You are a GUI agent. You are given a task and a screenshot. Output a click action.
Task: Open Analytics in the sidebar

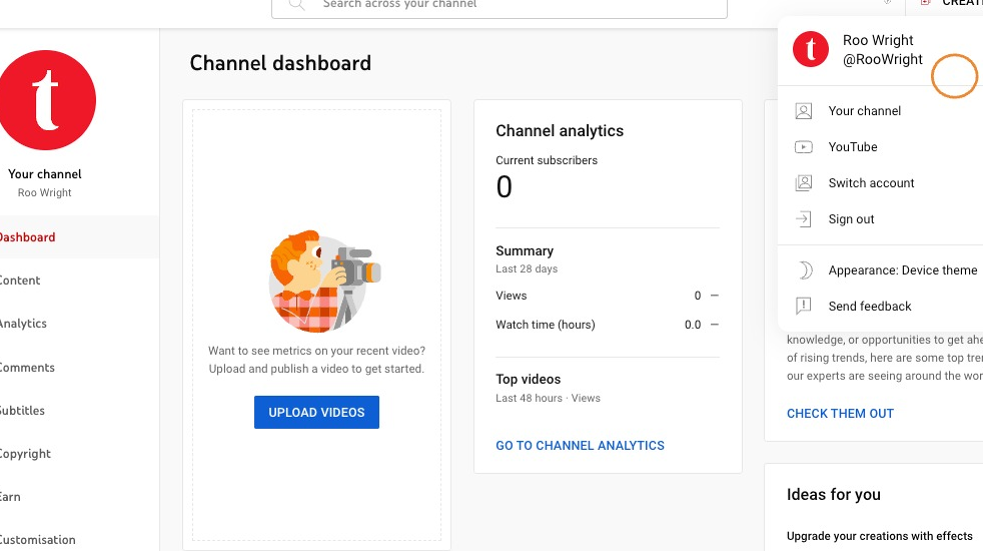(x=79, y=323)
